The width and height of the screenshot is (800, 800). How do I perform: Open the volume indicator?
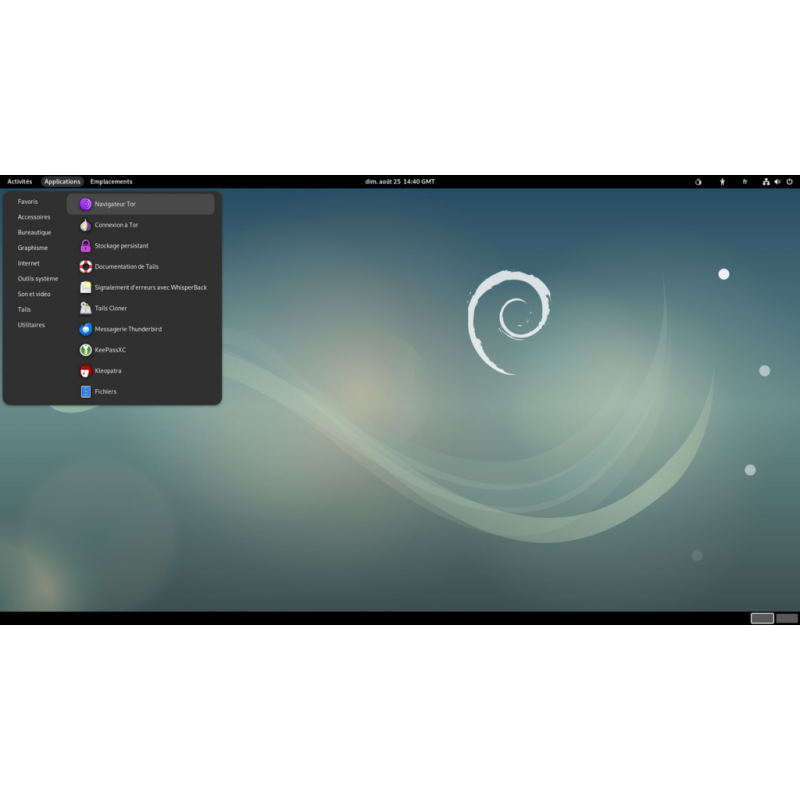tap(776, 181)
